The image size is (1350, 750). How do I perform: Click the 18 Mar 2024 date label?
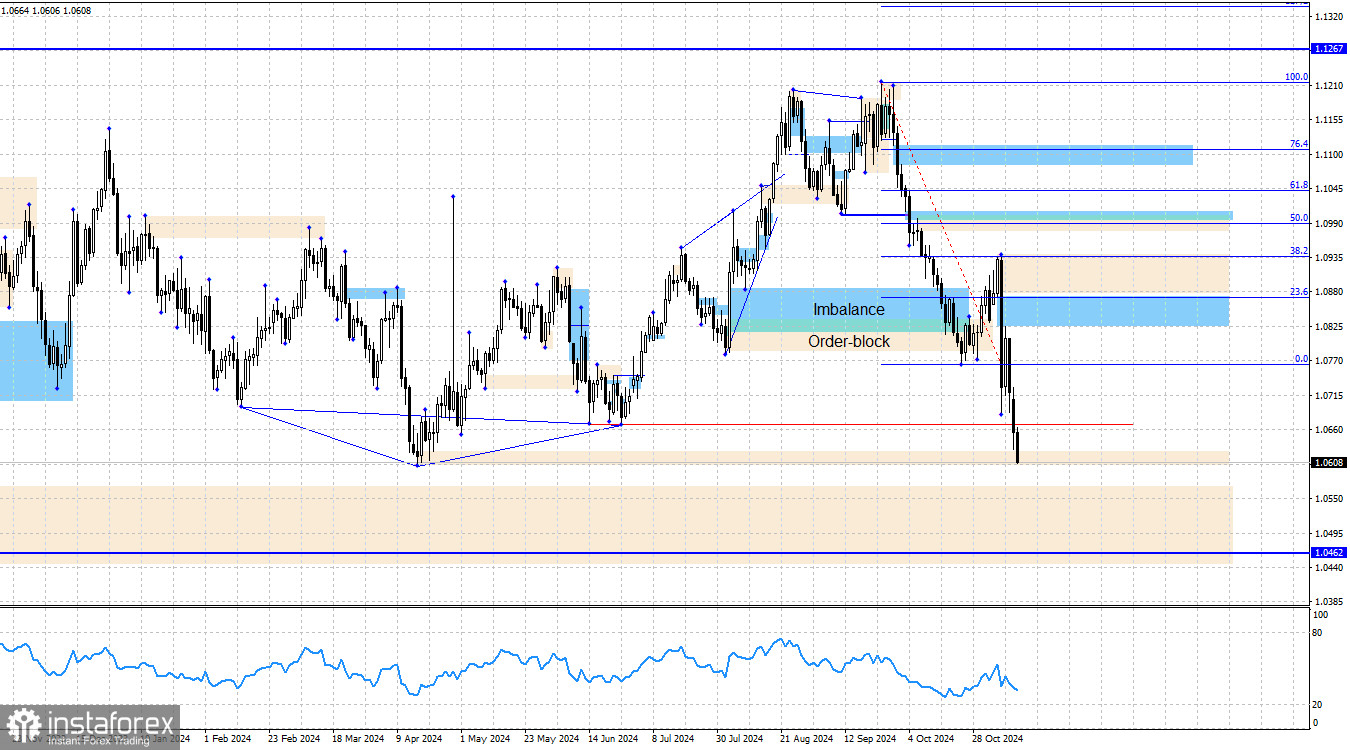coord(357,739)
